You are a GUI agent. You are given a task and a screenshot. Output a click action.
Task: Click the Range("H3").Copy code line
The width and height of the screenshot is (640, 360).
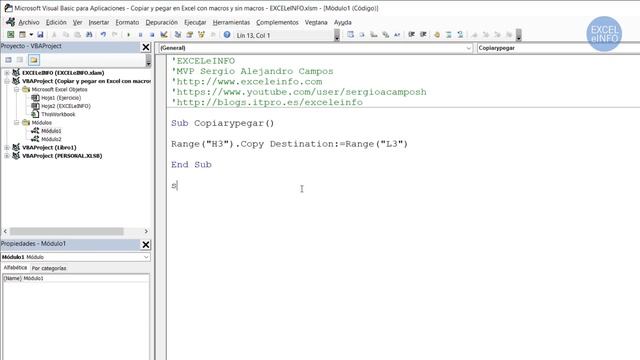click(289, 144)
